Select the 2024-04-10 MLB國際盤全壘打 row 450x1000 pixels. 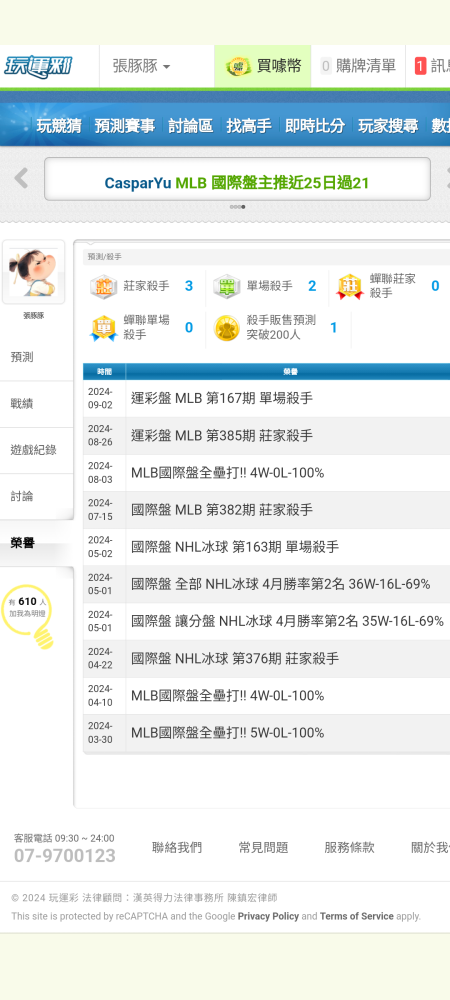coord(266,695)
